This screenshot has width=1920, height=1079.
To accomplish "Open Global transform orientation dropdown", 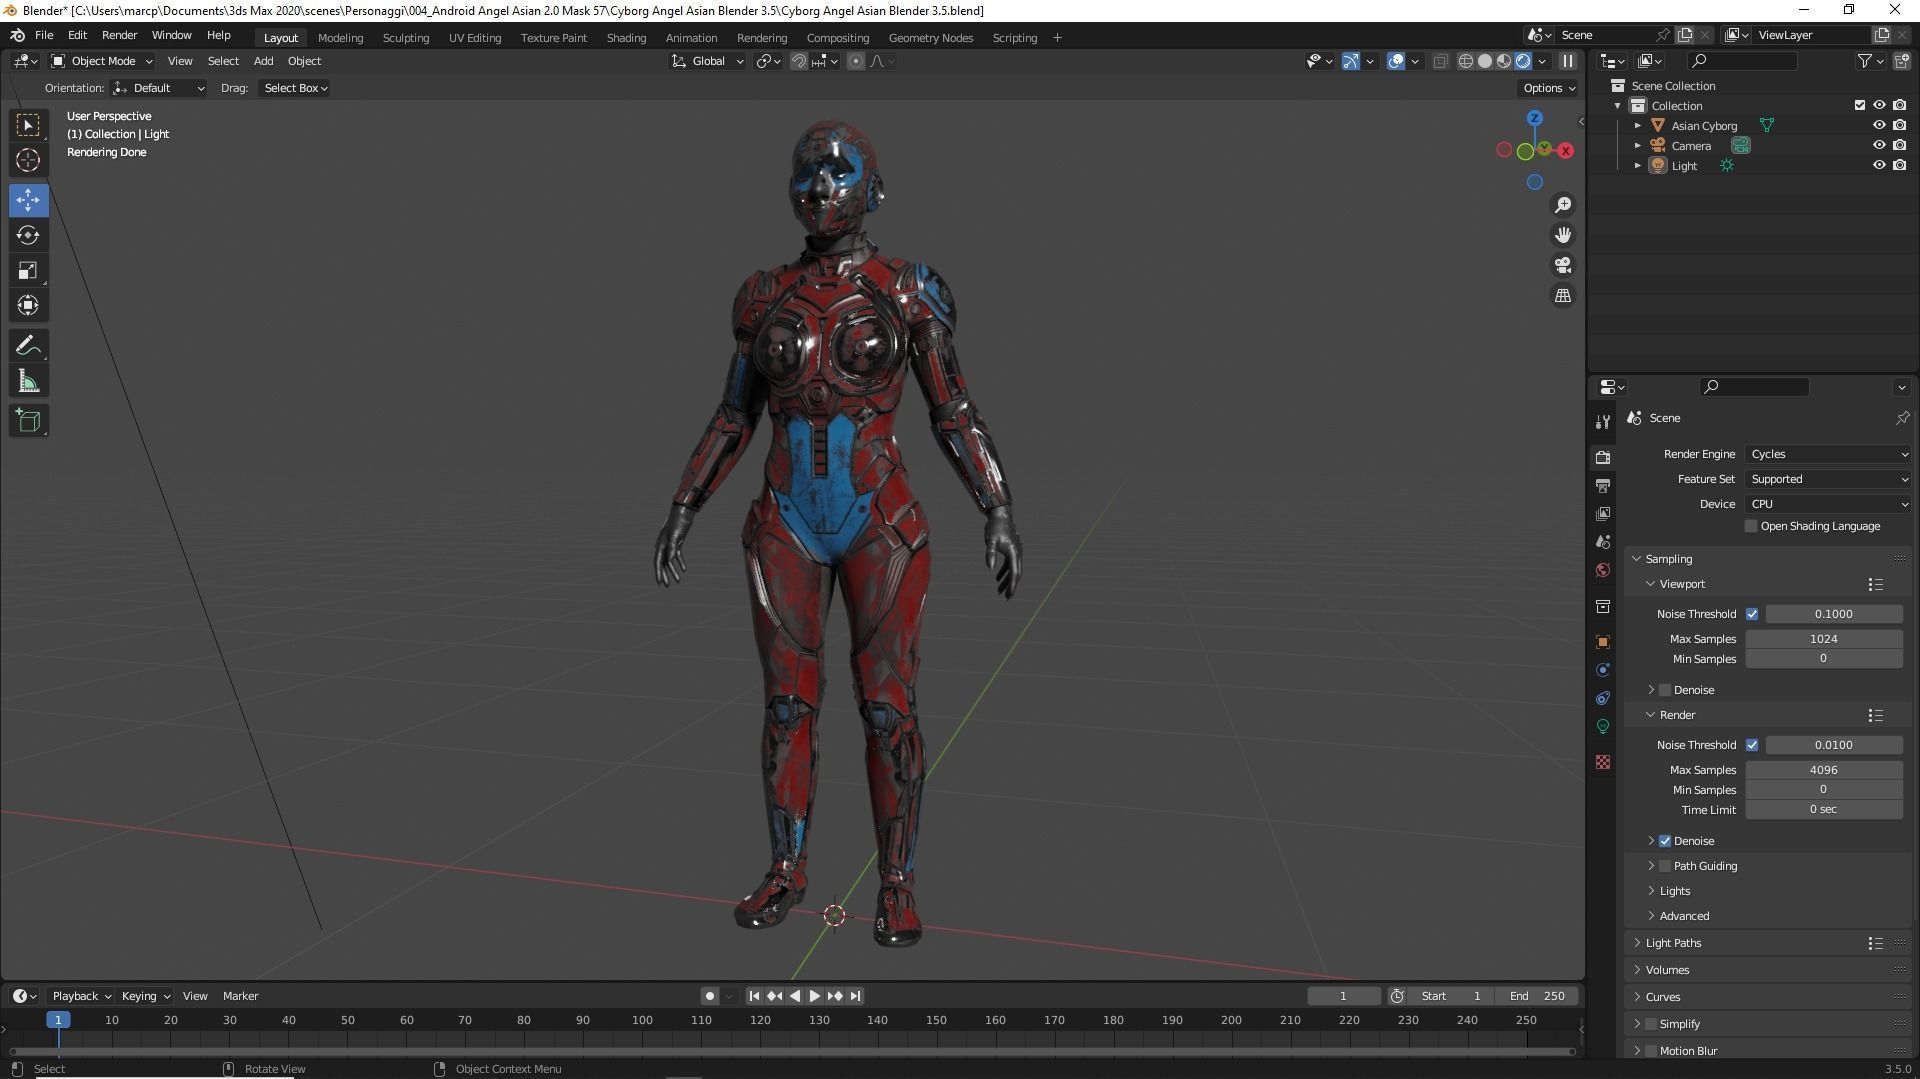I will click(708, 61).
